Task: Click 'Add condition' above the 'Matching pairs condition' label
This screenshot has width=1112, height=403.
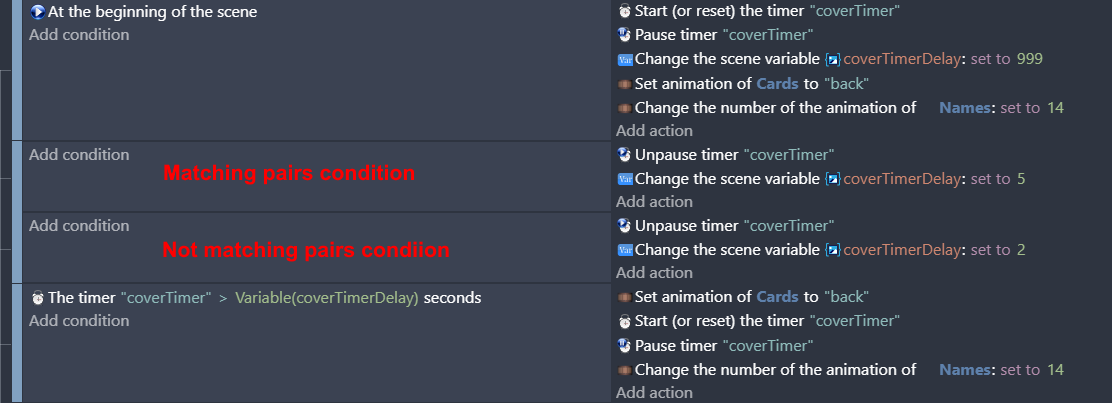Action: (x=79, y=155)
